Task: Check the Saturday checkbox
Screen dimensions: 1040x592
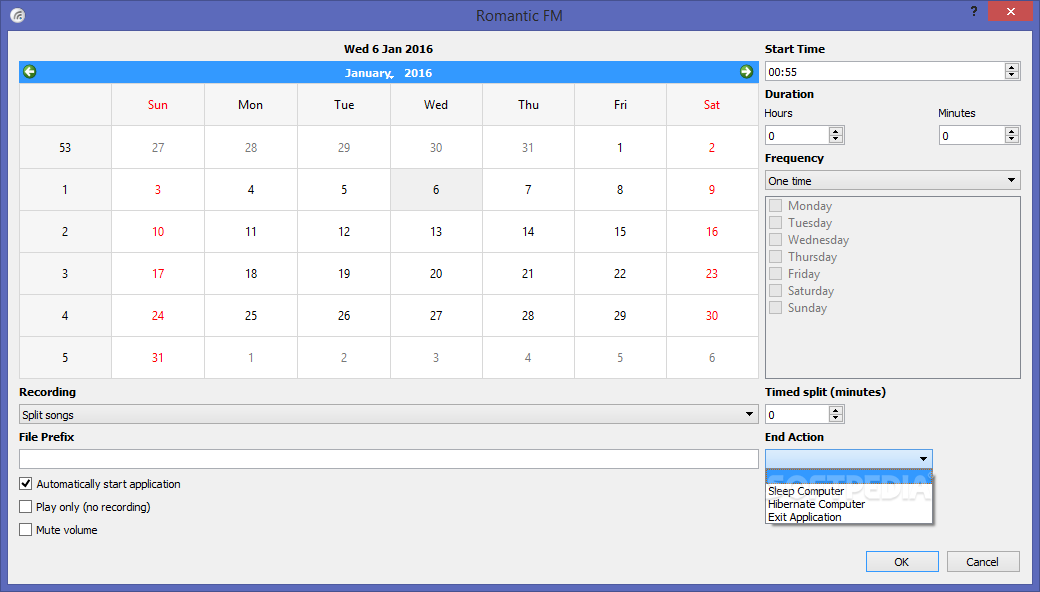Action: click(775, 290)
